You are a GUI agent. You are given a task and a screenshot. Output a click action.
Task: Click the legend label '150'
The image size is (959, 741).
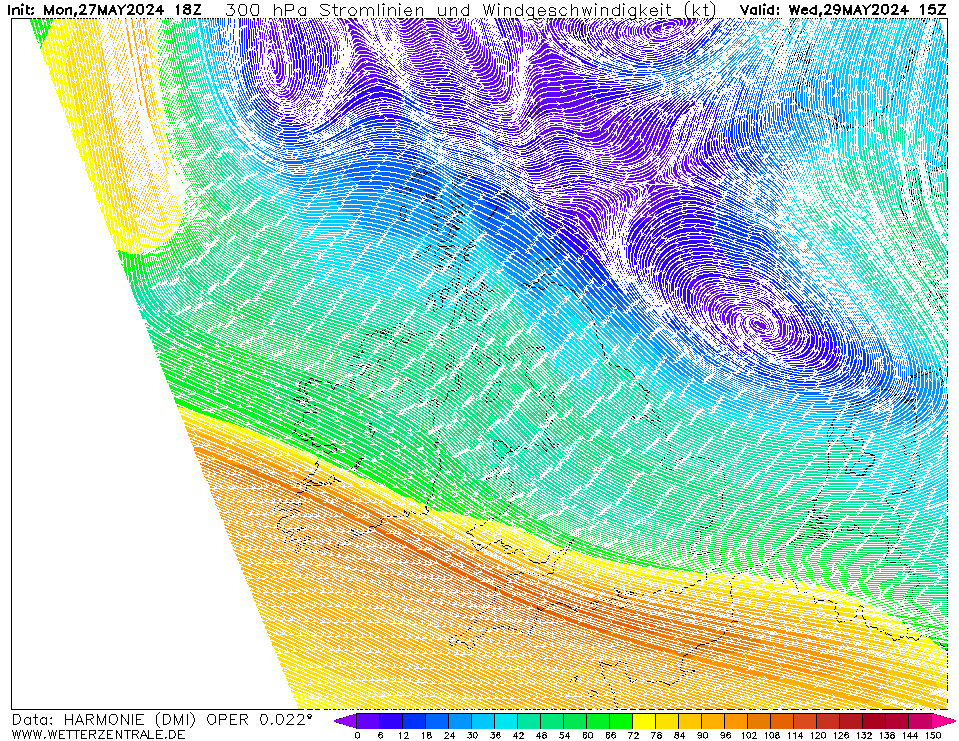point(932,735)
